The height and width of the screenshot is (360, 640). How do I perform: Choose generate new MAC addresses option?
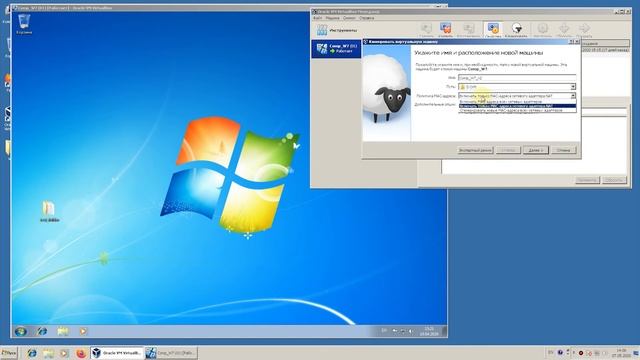point(517,110)
